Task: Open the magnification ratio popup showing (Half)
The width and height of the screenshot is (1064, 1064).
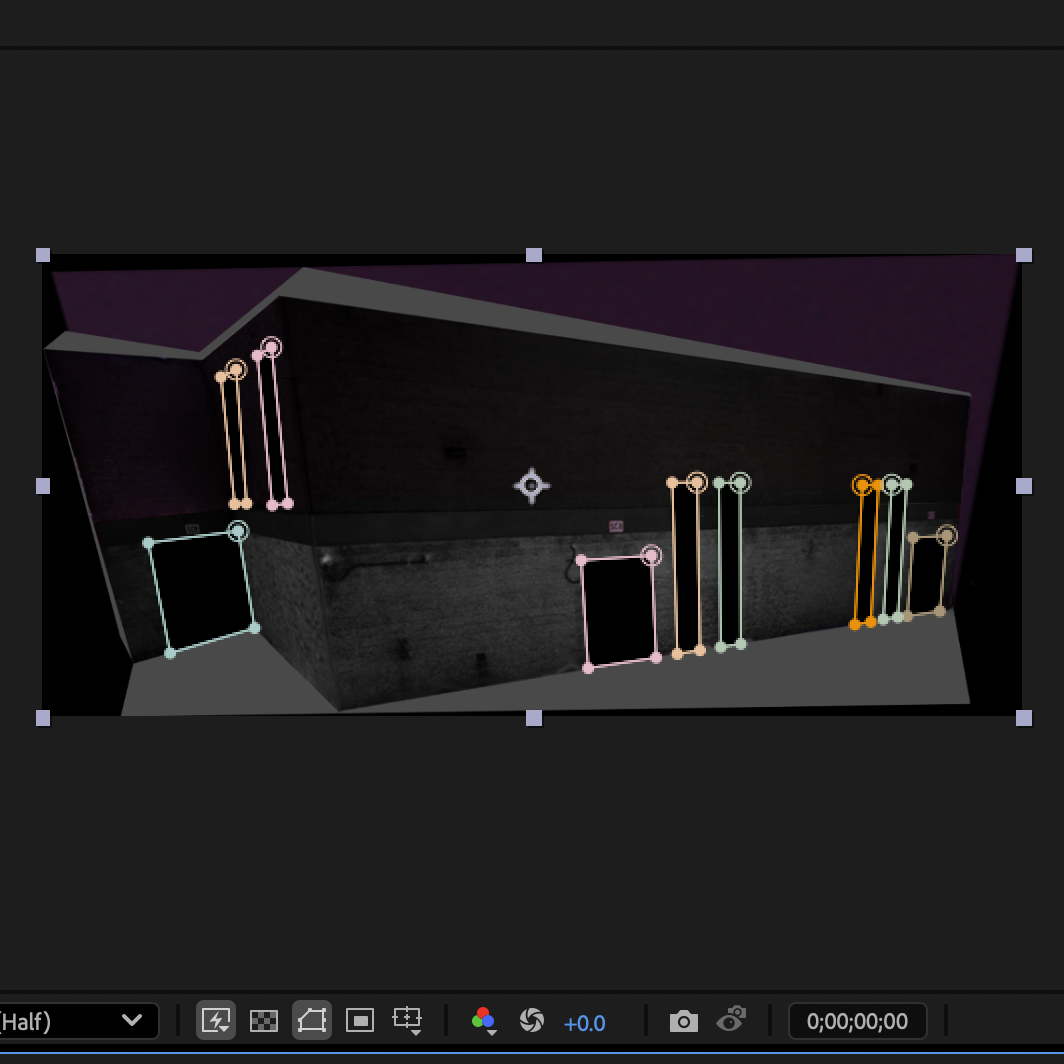Action: pos(80,1021)
